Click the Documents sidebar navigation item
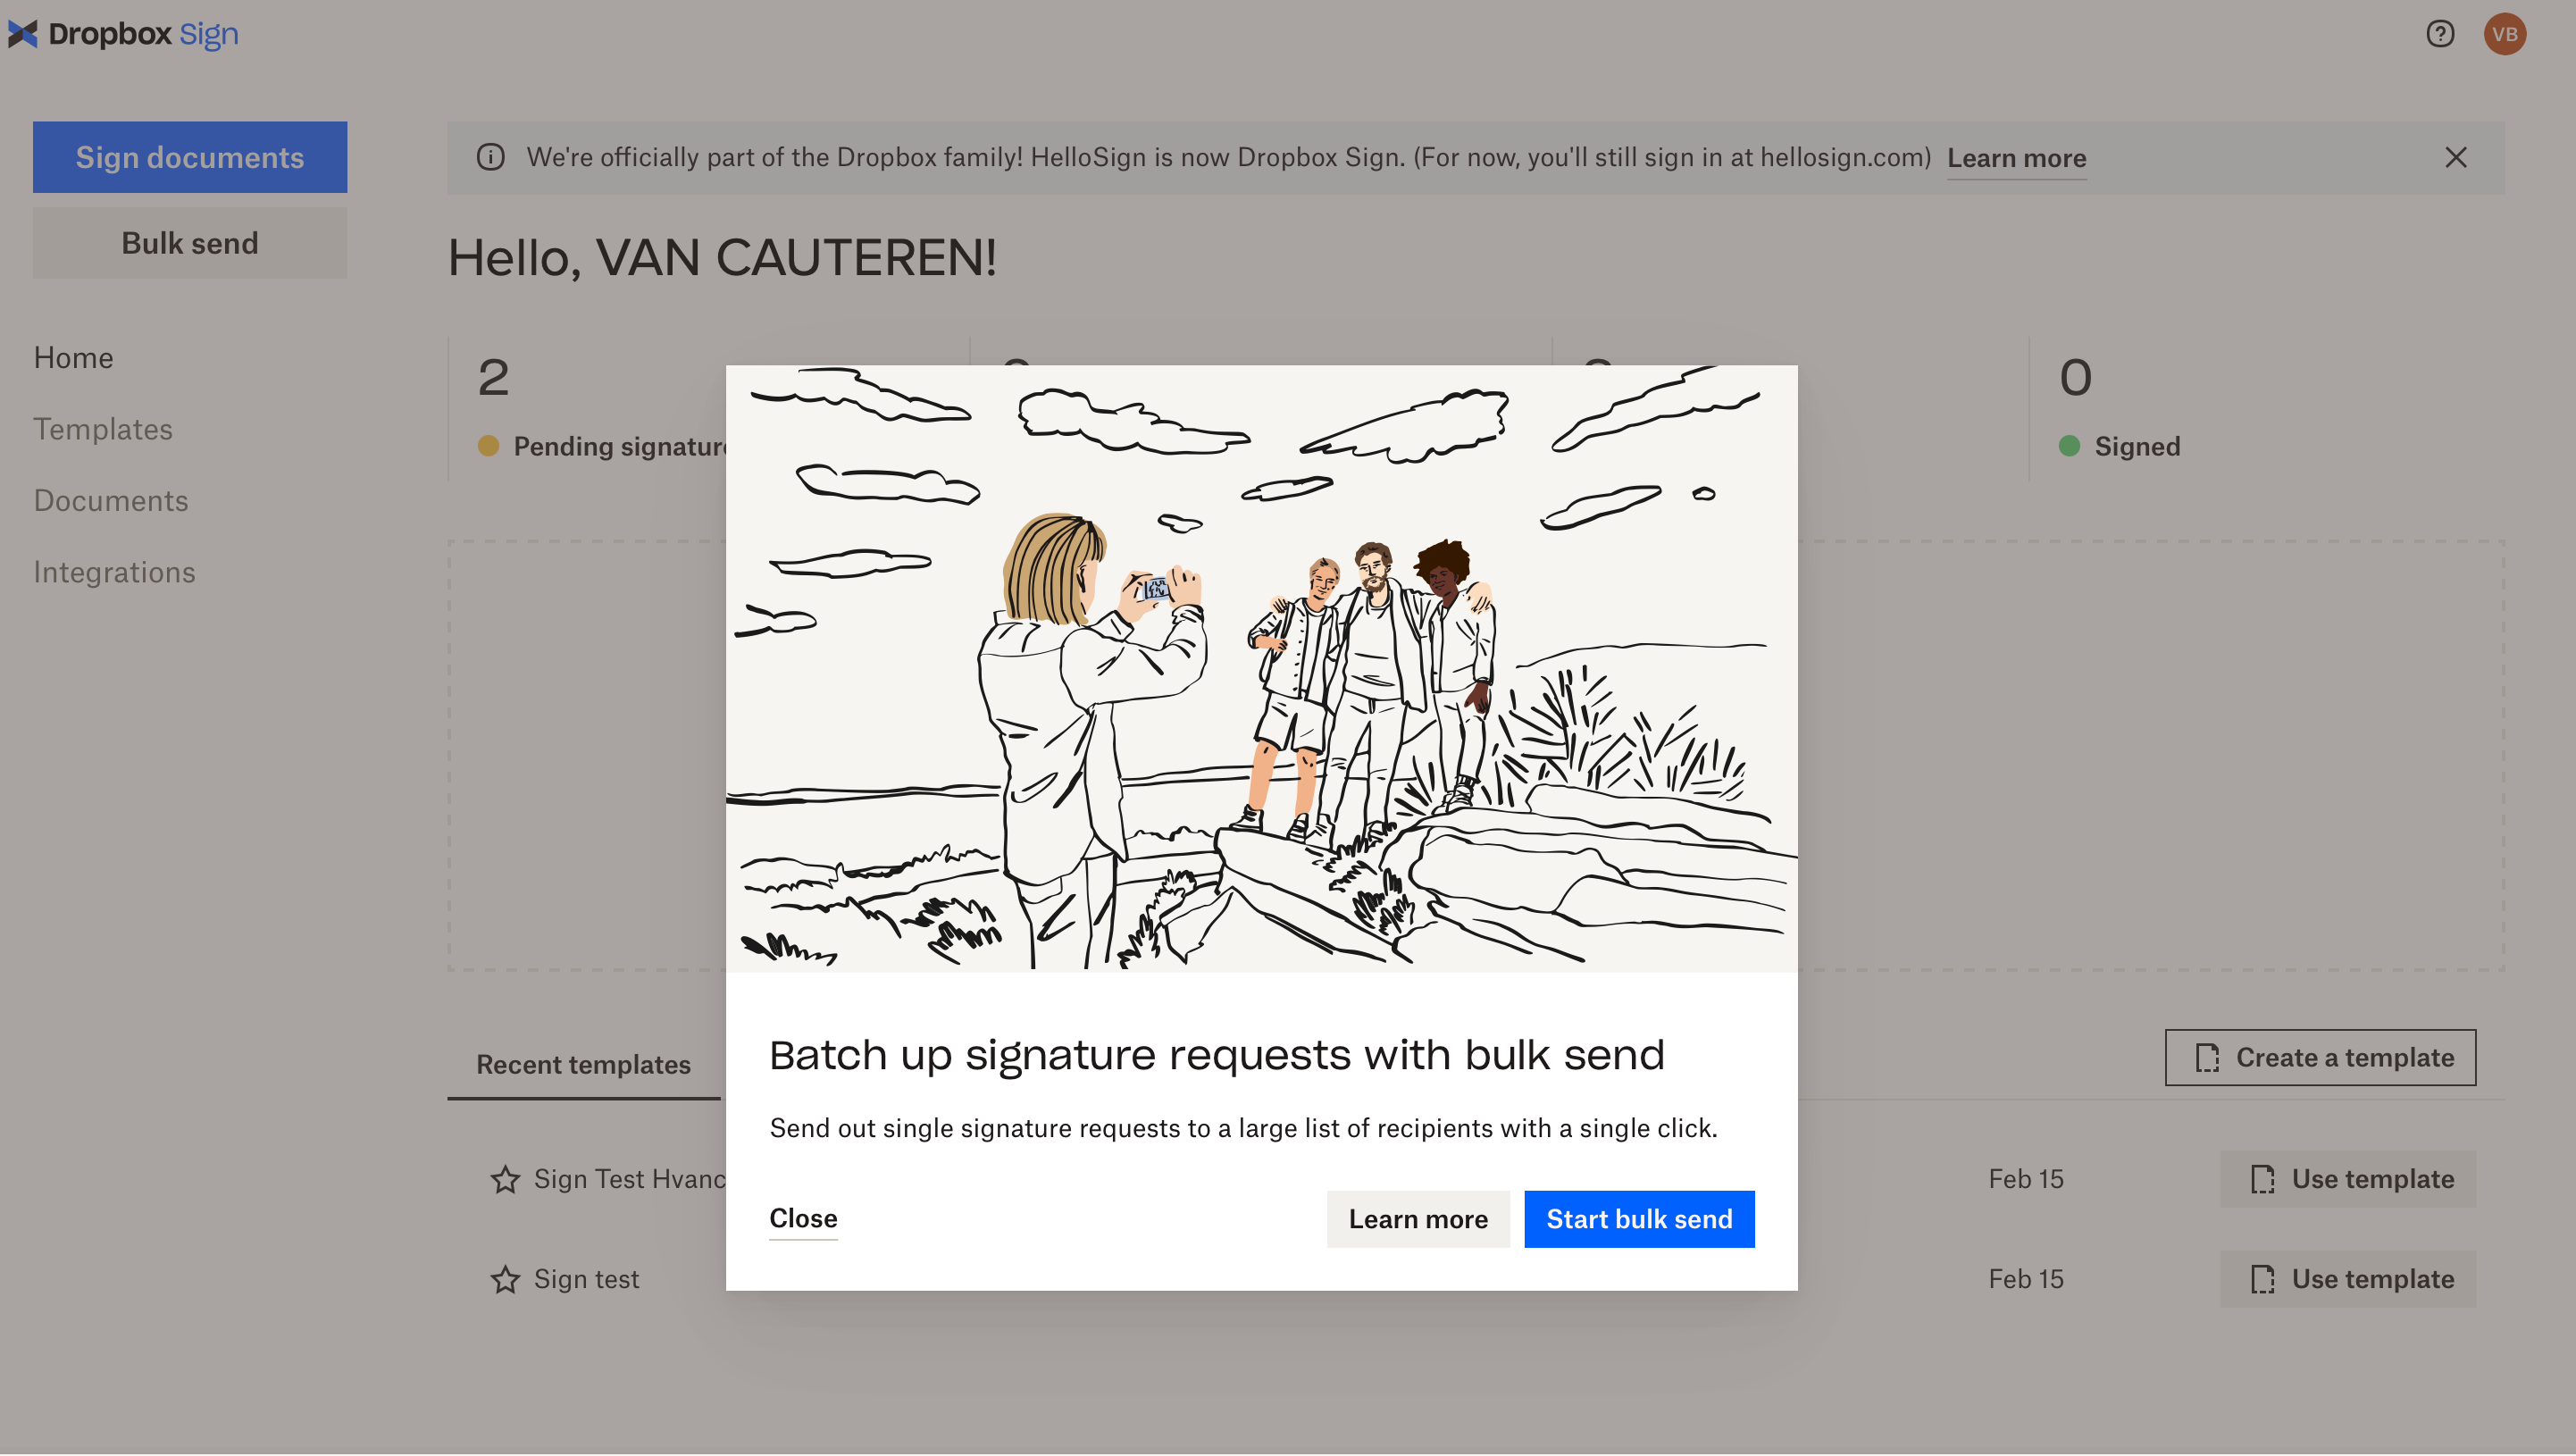 [x=110, y=500]
